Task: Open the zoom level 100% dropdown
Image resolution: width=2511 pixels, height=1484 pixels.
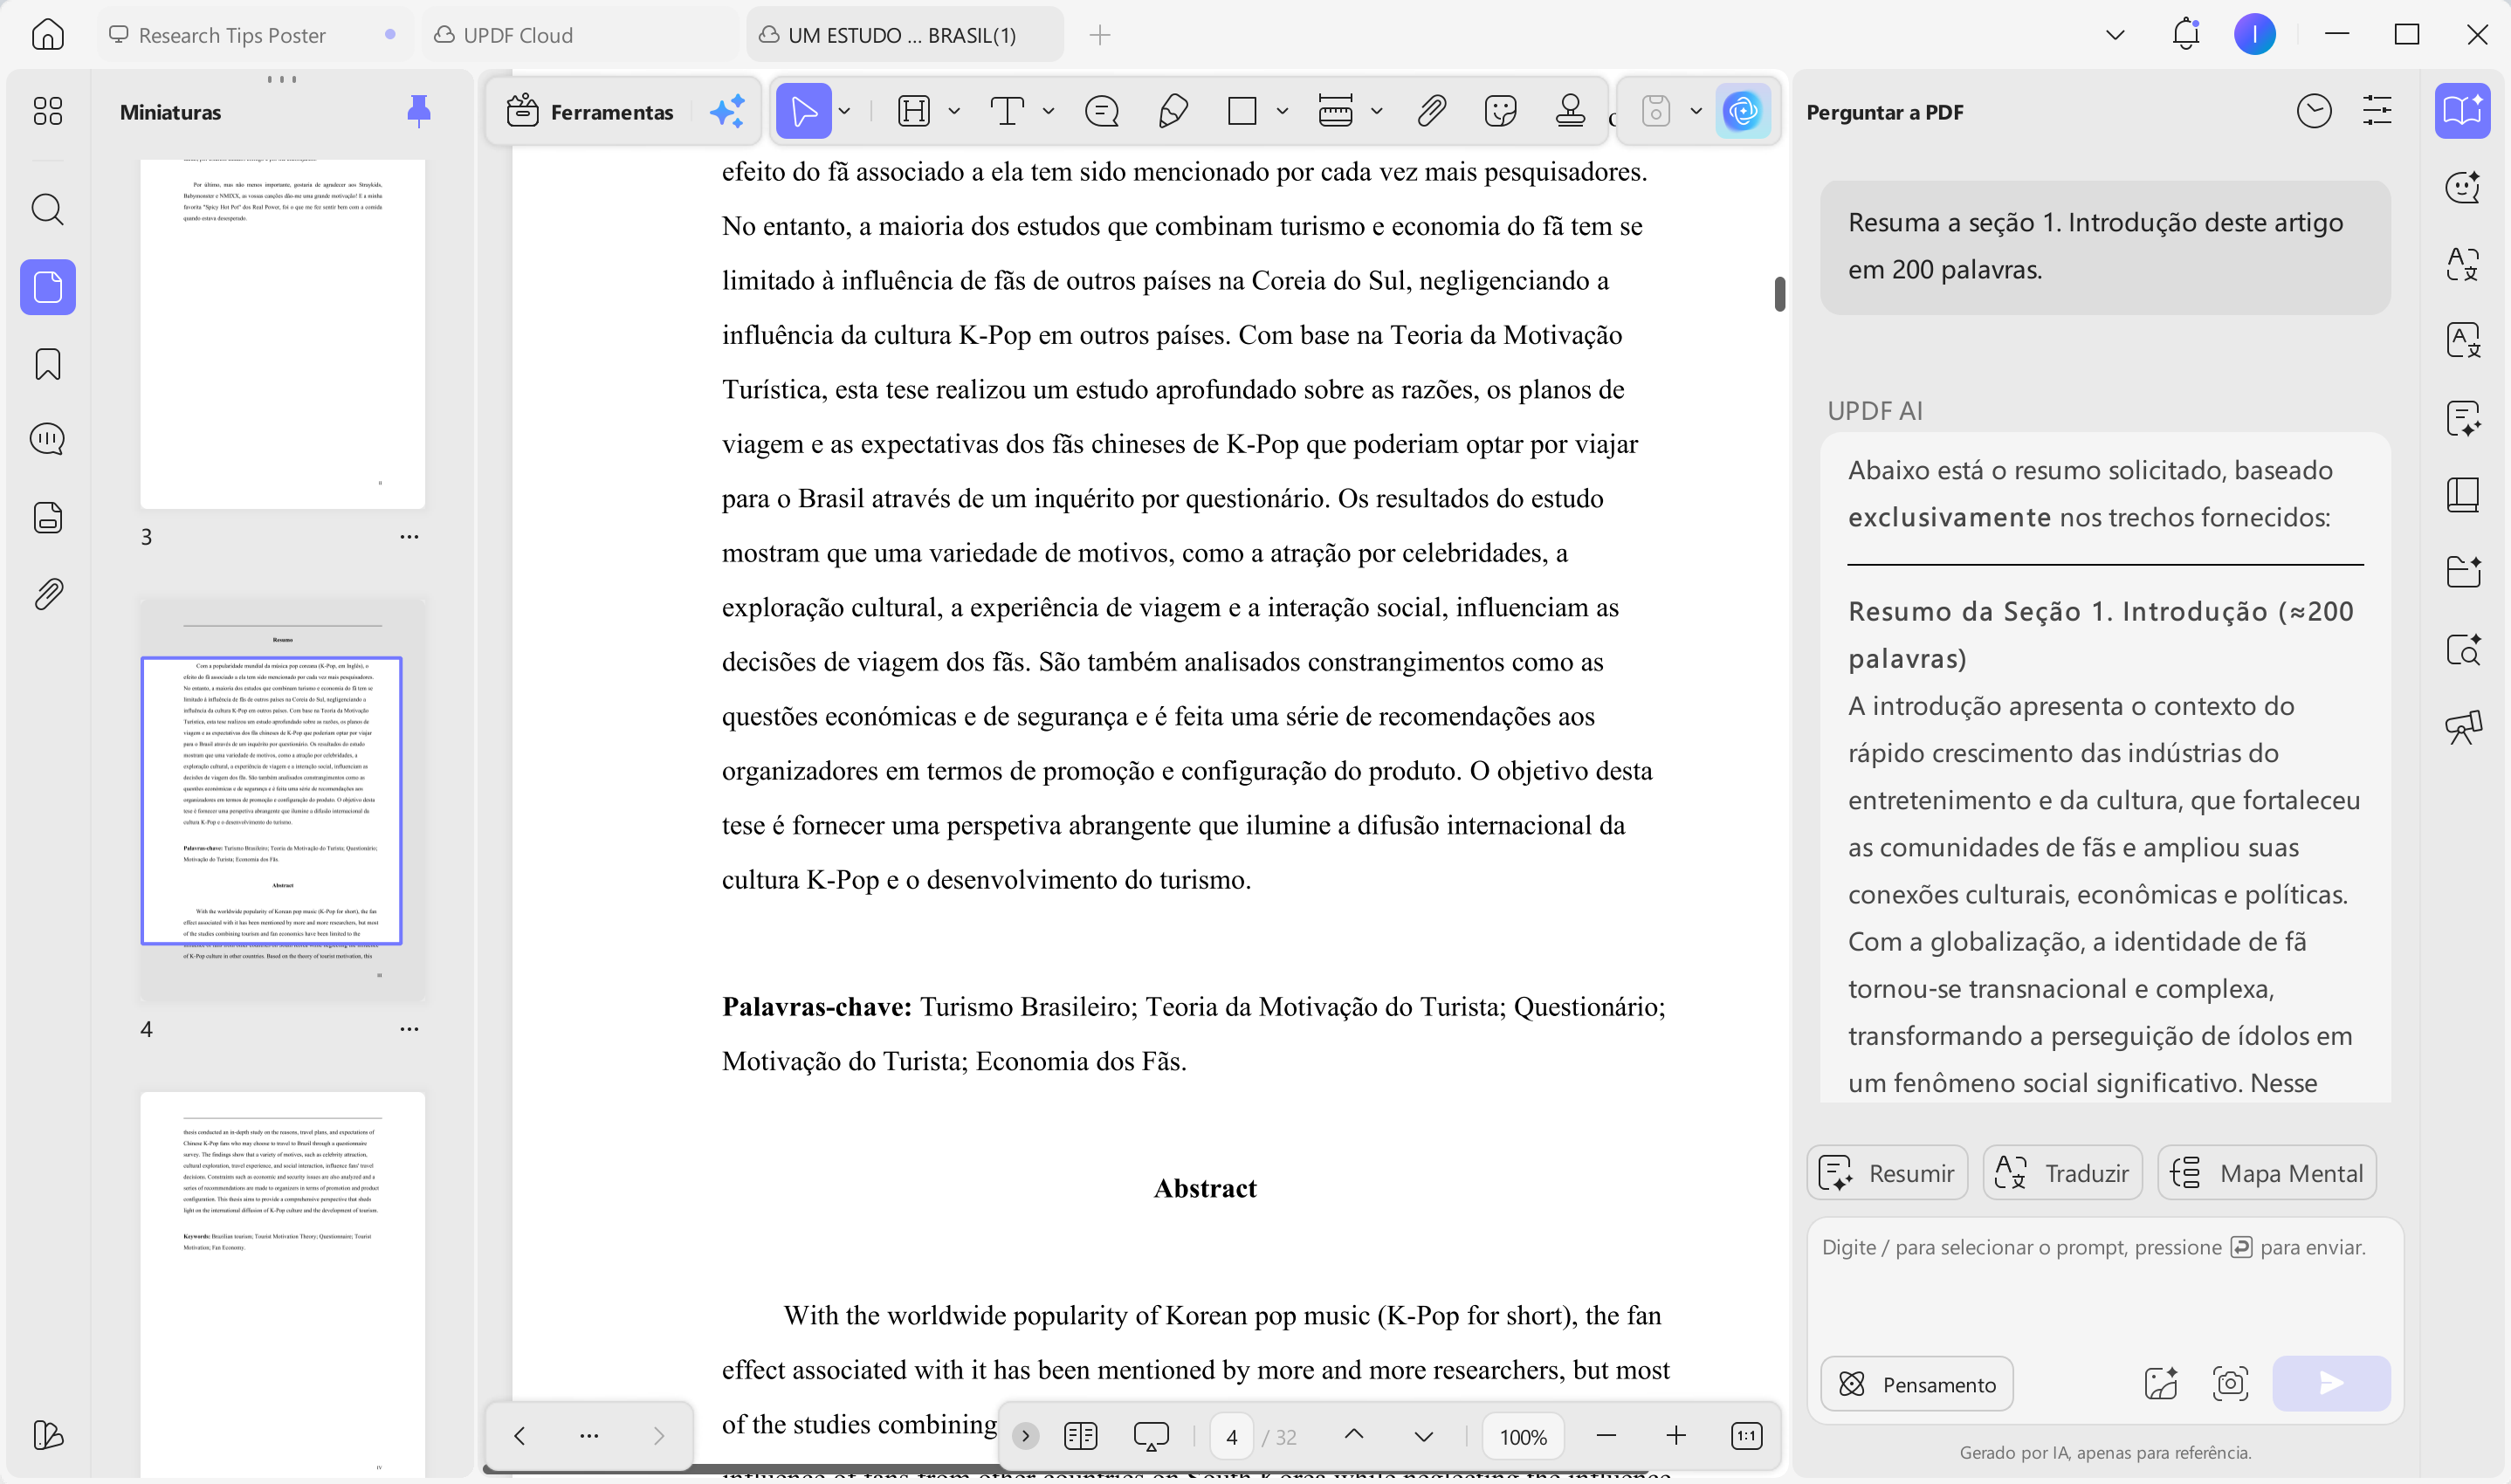Action: point(1522,1436)
